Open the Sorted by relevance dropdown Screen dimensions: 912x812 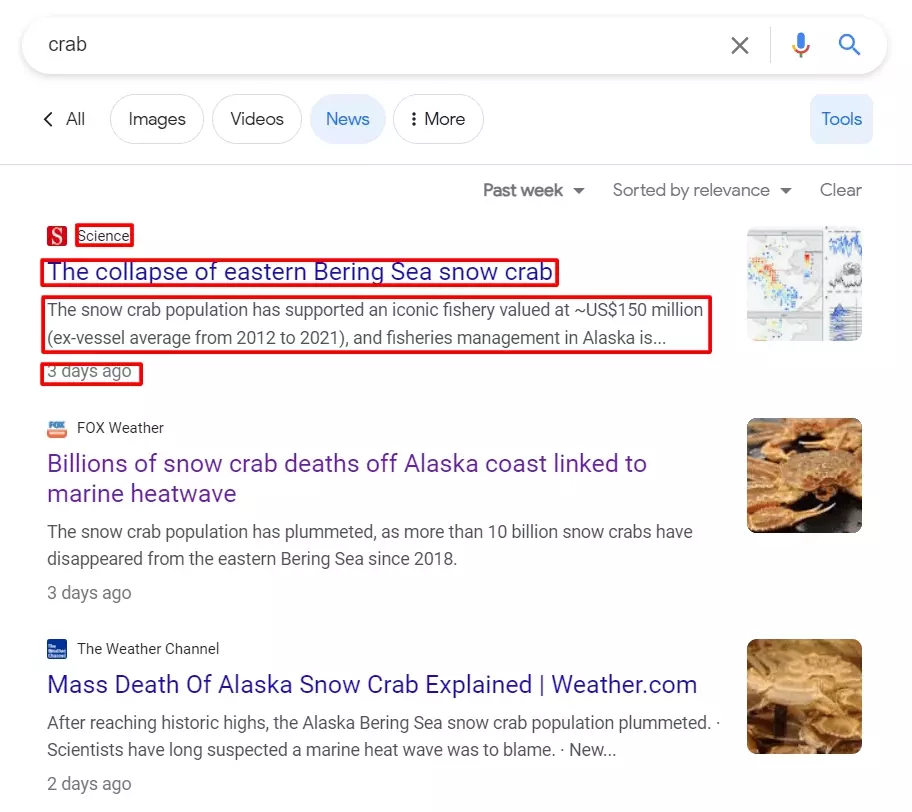tap(701, 190)
